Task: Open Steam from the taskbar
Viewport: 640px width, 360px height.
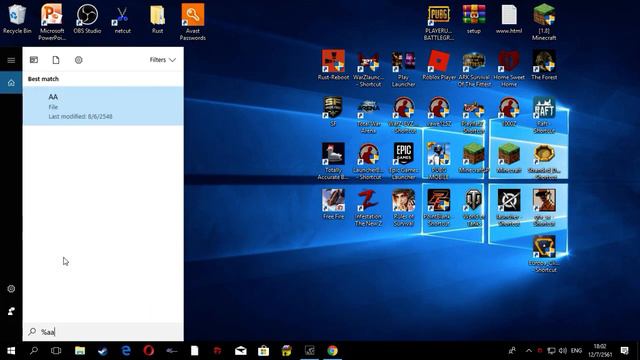Action: (x=102, y=351)
